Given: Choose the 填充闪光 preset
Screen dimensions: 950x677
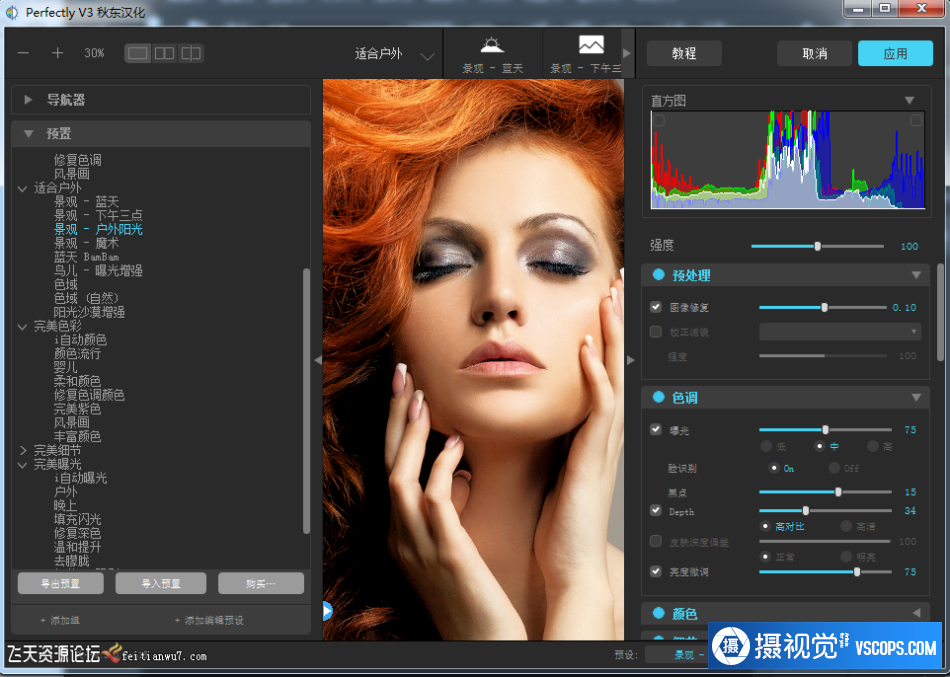Looking at the screenshot, I should tap(77, 519).
